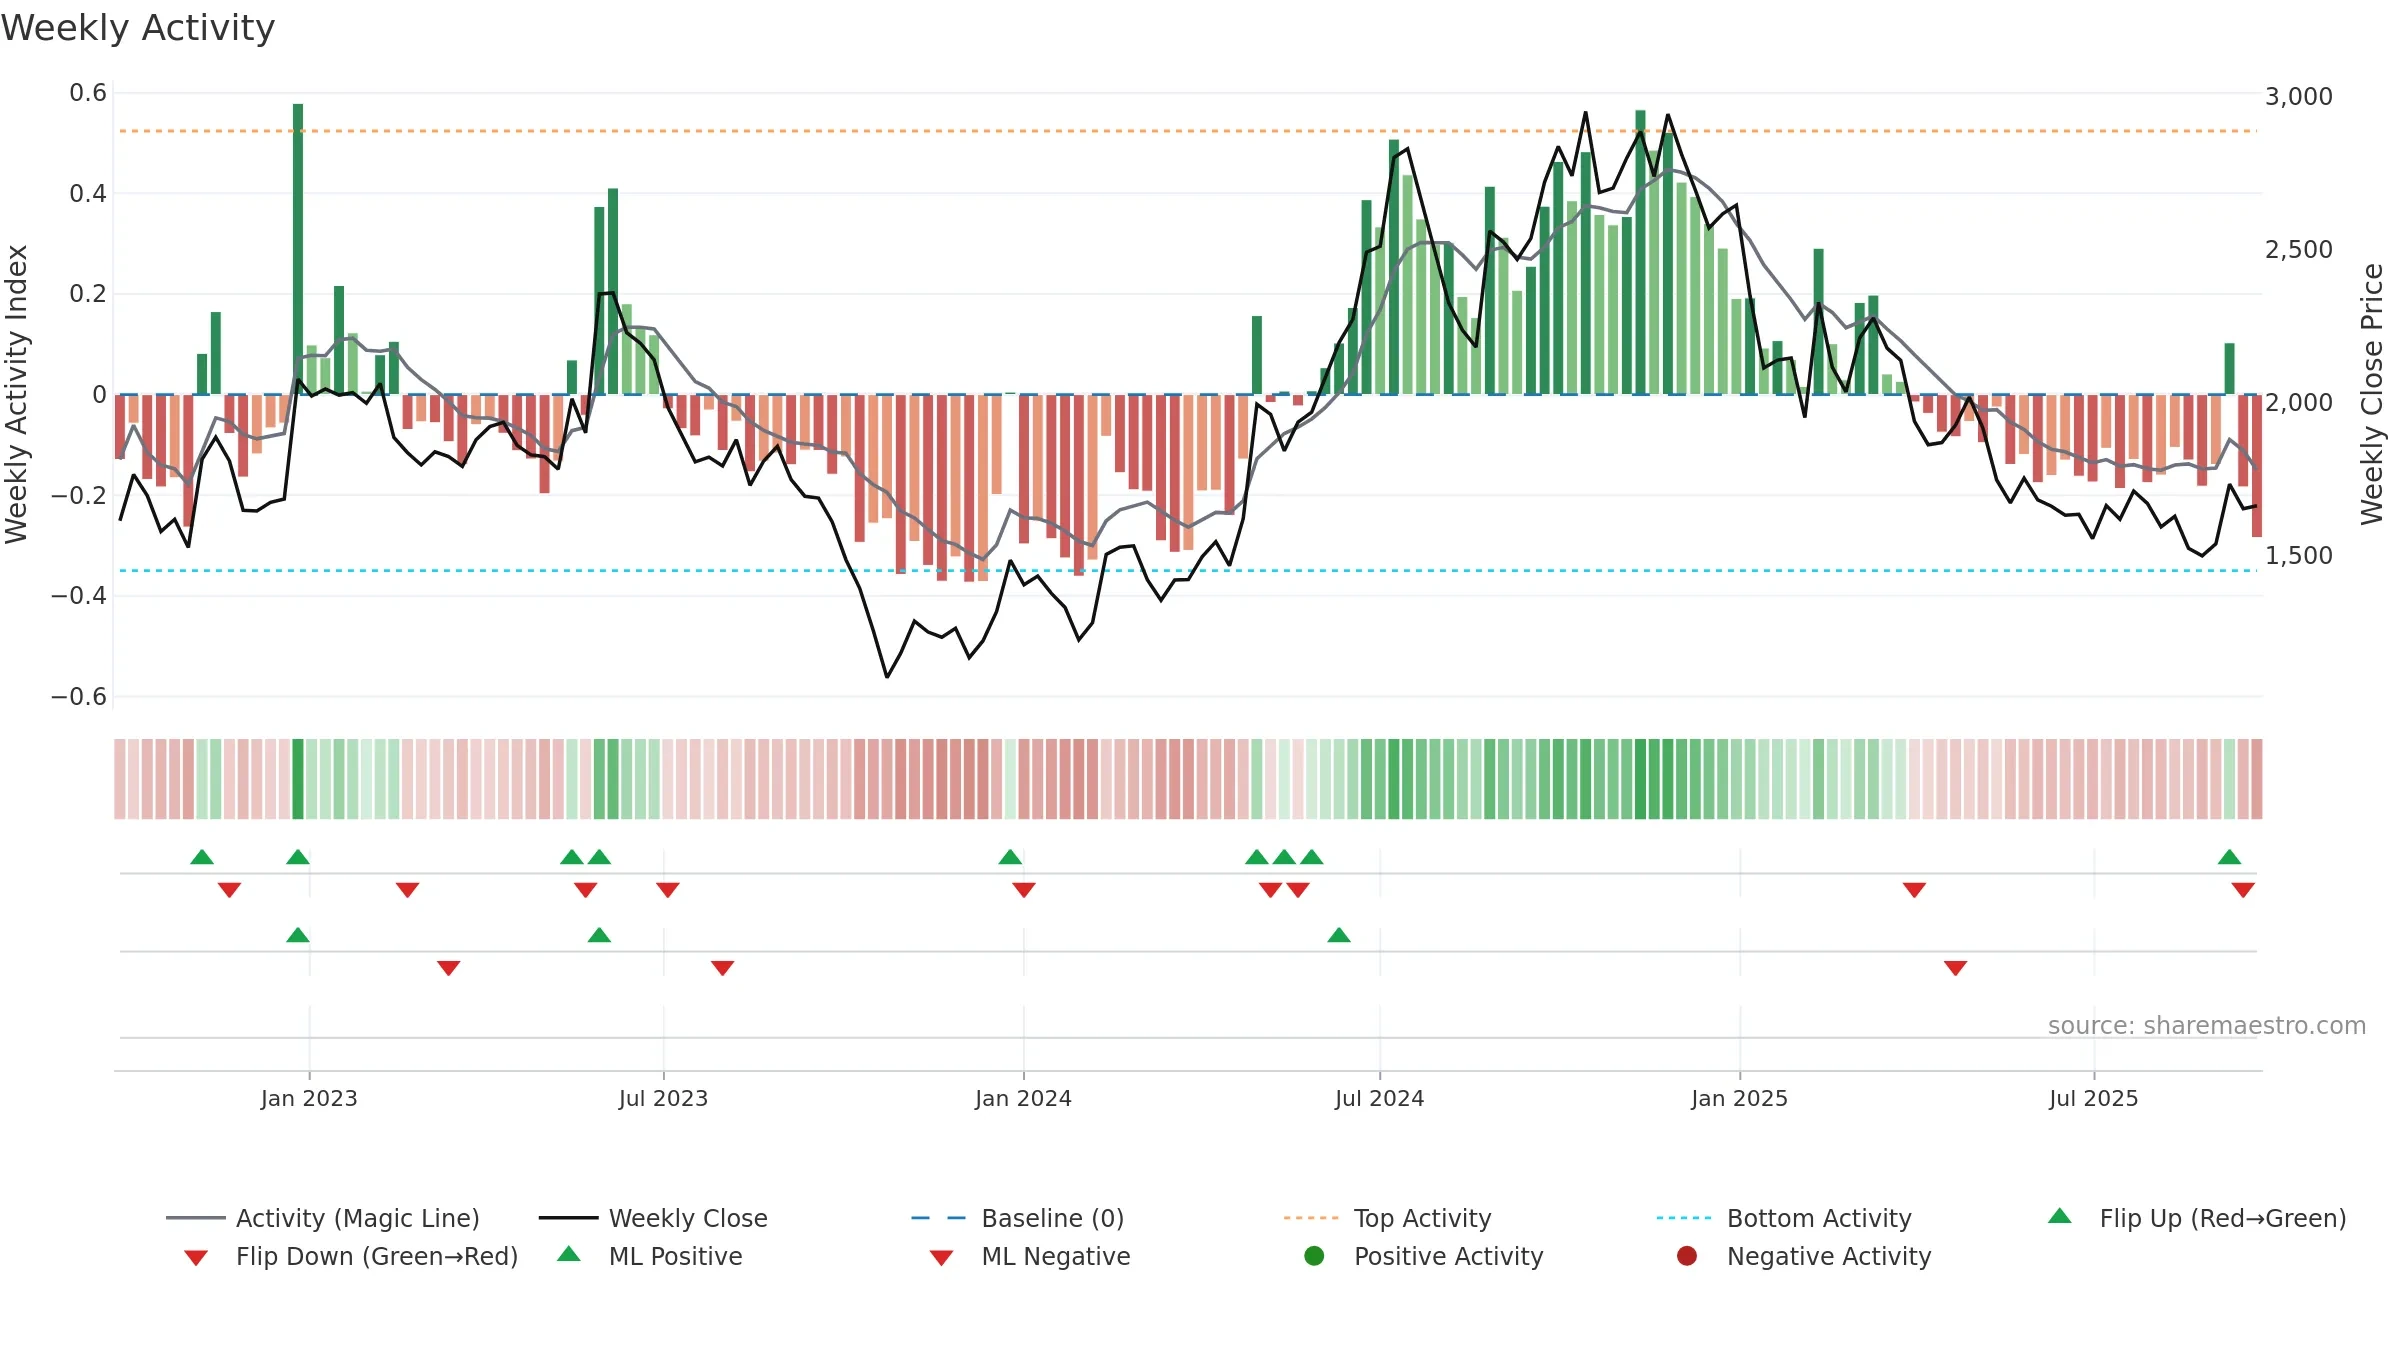The width and height of the screenshot is (2400, 1350).
Task: Click the 0.4 activity index tick label
Action: point(88,193)
